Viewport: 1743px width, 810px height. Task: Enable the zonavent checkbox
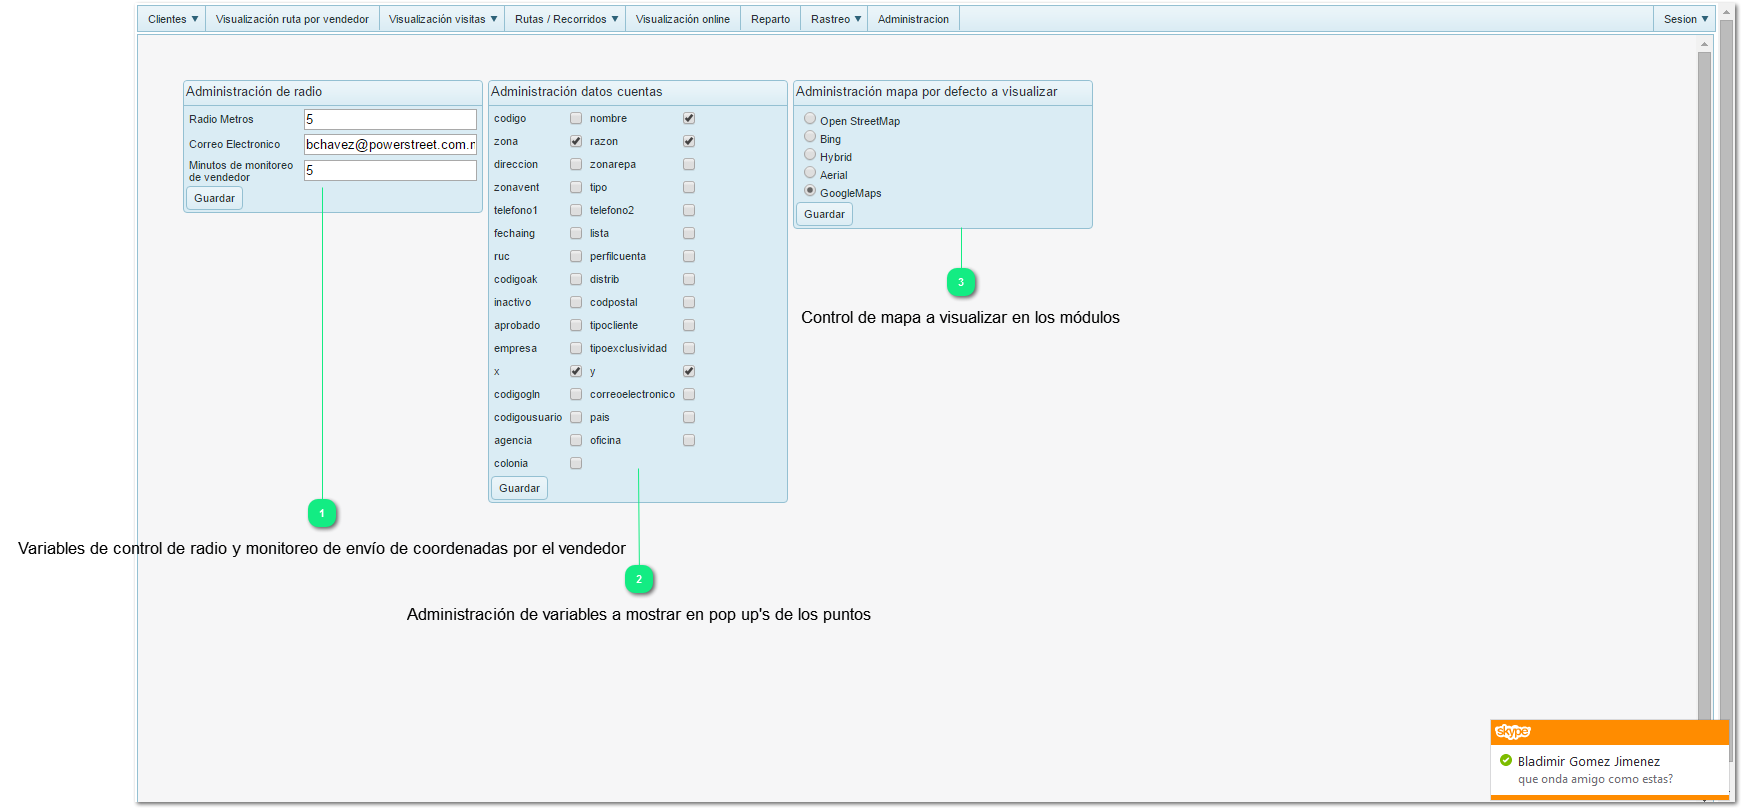(x=576, y=187)
